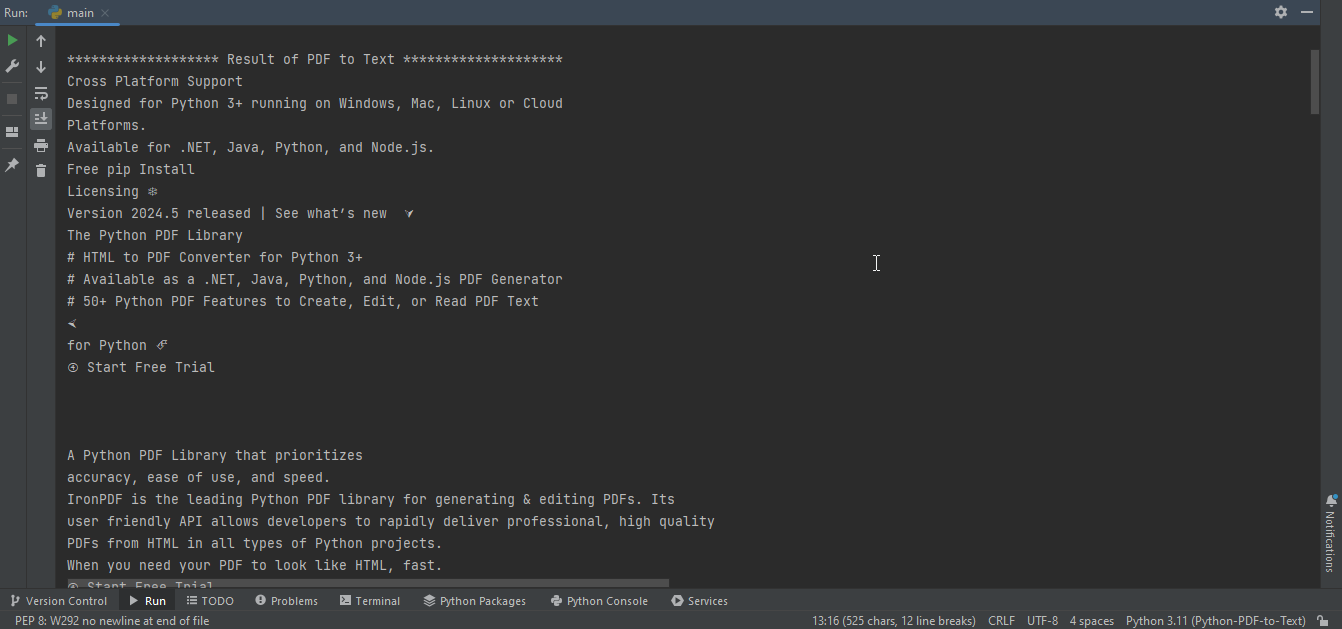Click the up arrow stack trace icon
Viewport: 1342px width, 629px height.
tap(41, 41)
